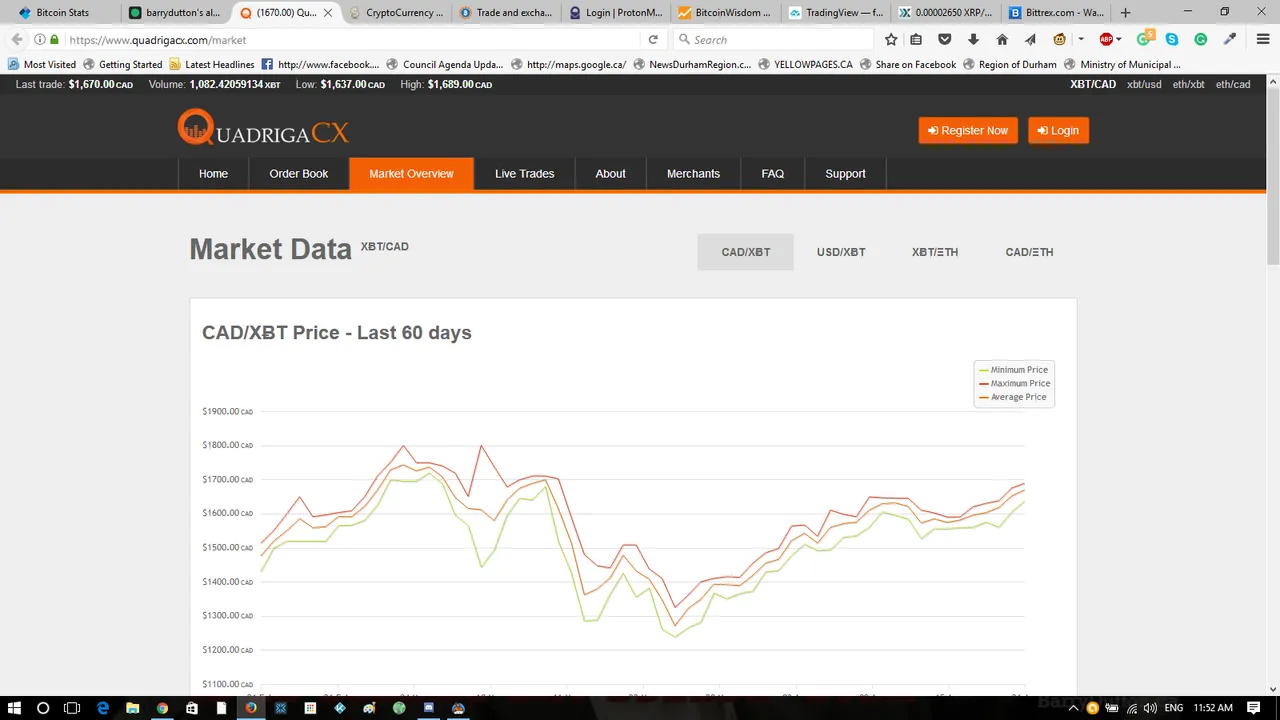
Task: Reload the current page
Action: 653,40
